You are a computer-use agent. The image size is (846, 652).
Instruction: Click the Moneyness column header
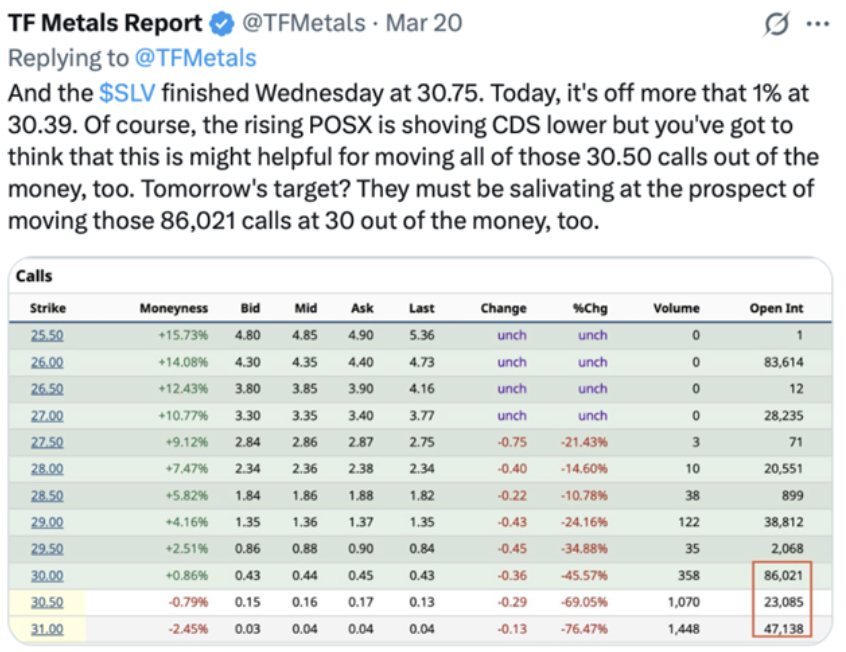[x=173, y=308]
